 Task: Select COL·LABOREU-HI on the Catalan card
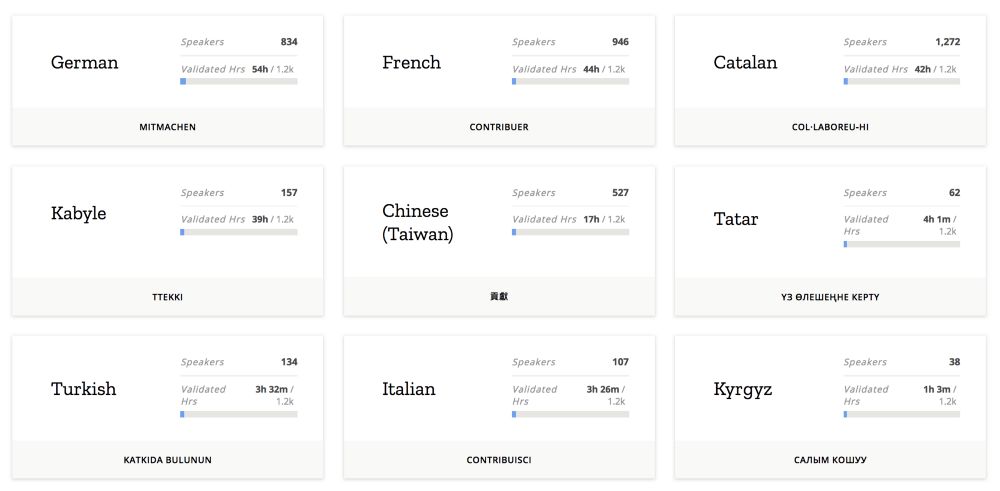coord(830,127)
